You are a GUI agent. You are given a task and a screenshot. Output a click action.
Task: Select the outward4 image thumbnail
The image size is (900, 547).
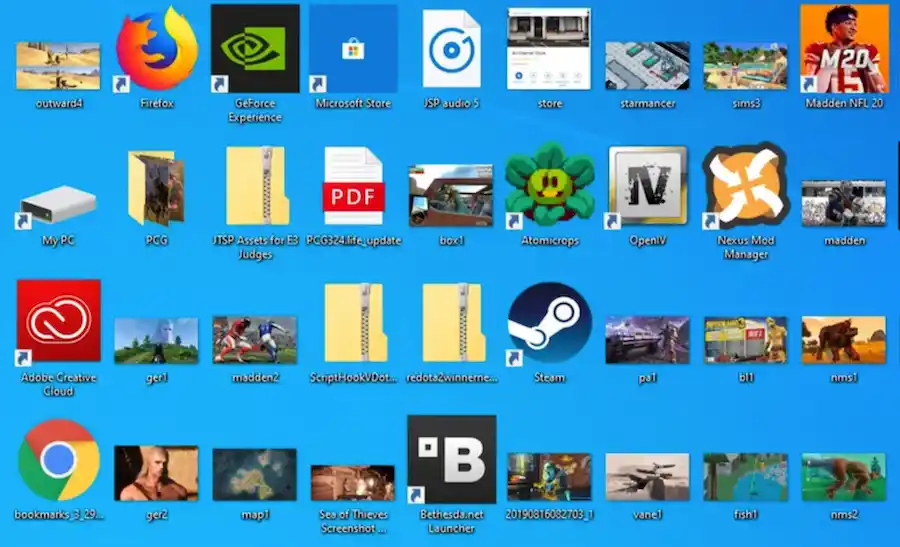(x=58, y=66)
